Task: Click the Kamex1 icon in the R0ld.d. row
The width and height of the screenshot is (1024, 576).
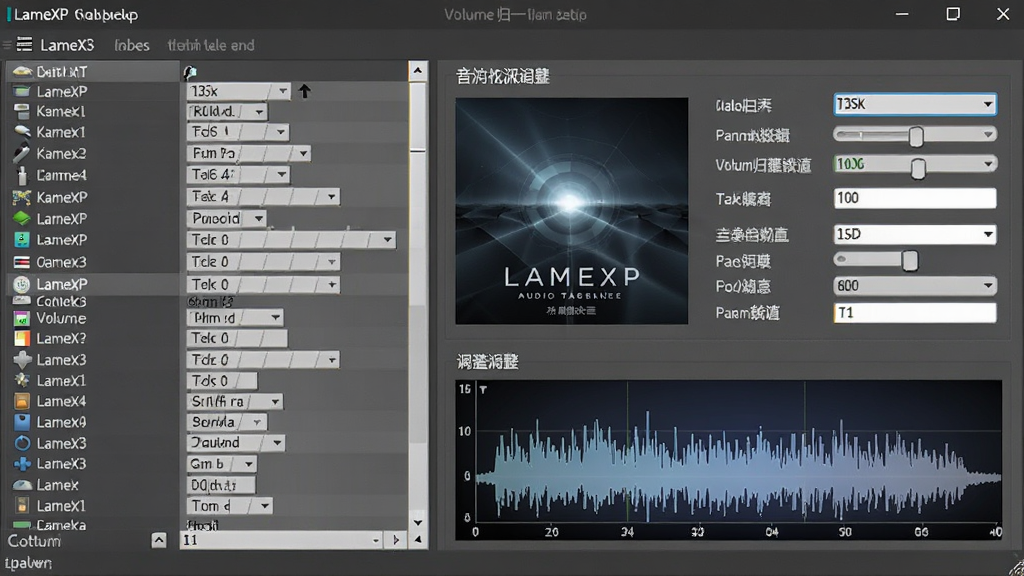Action: click(22, 112)
